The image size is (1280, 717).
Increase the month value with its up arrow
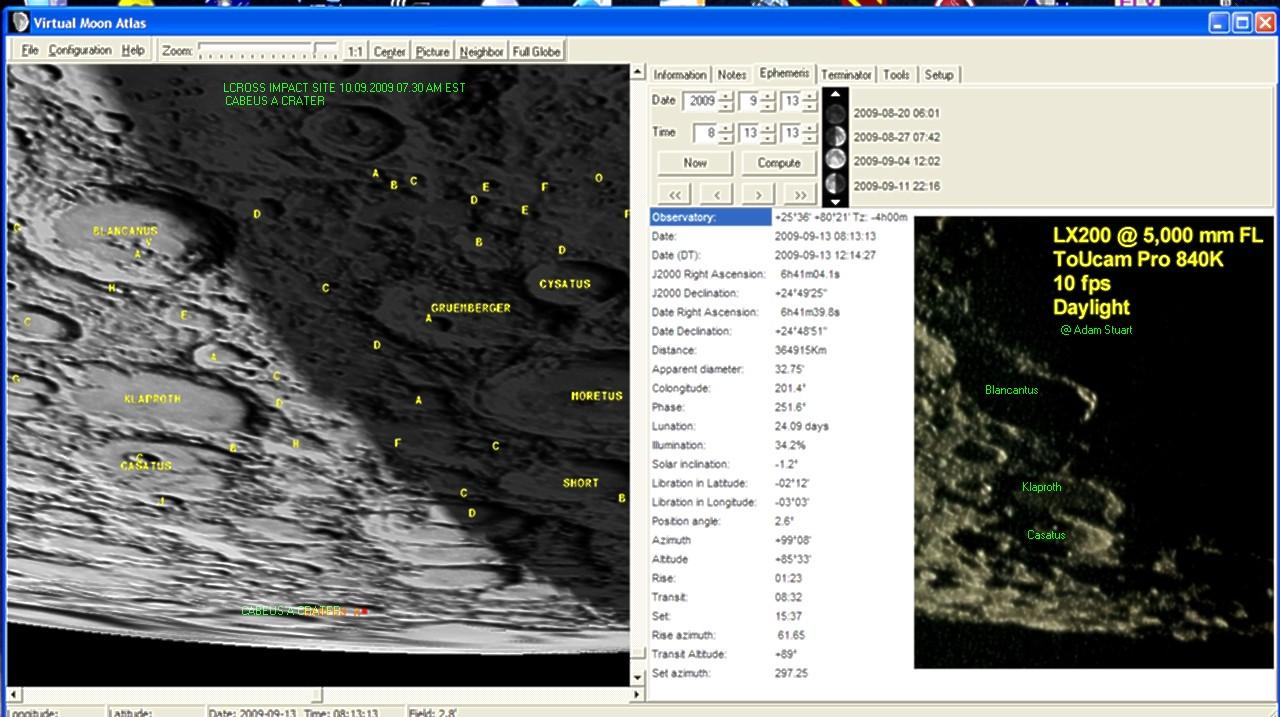tap(768, 96)
